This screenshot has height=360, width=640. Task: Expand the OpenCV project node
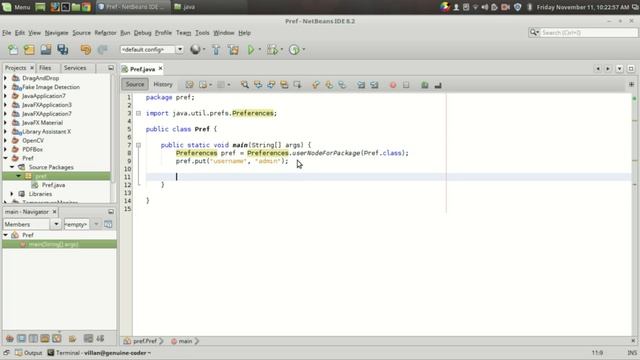tap(6, 140)
